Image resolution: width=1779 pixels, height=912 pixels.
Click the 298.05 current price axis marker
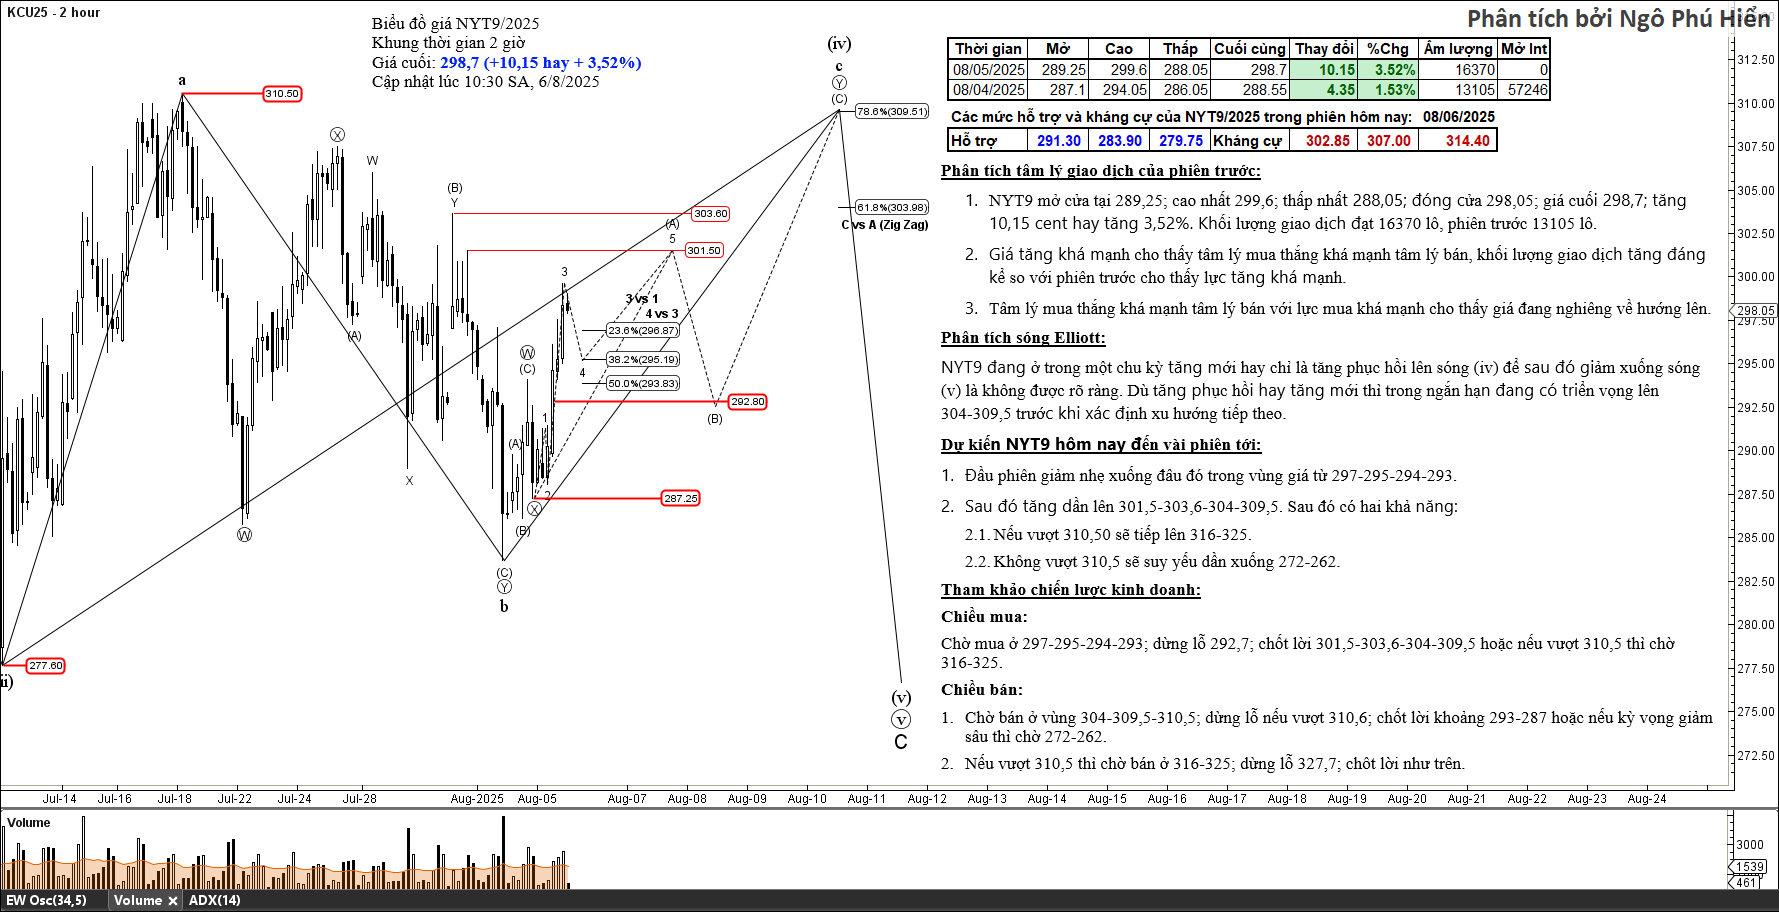click(x=1755, y=311)
